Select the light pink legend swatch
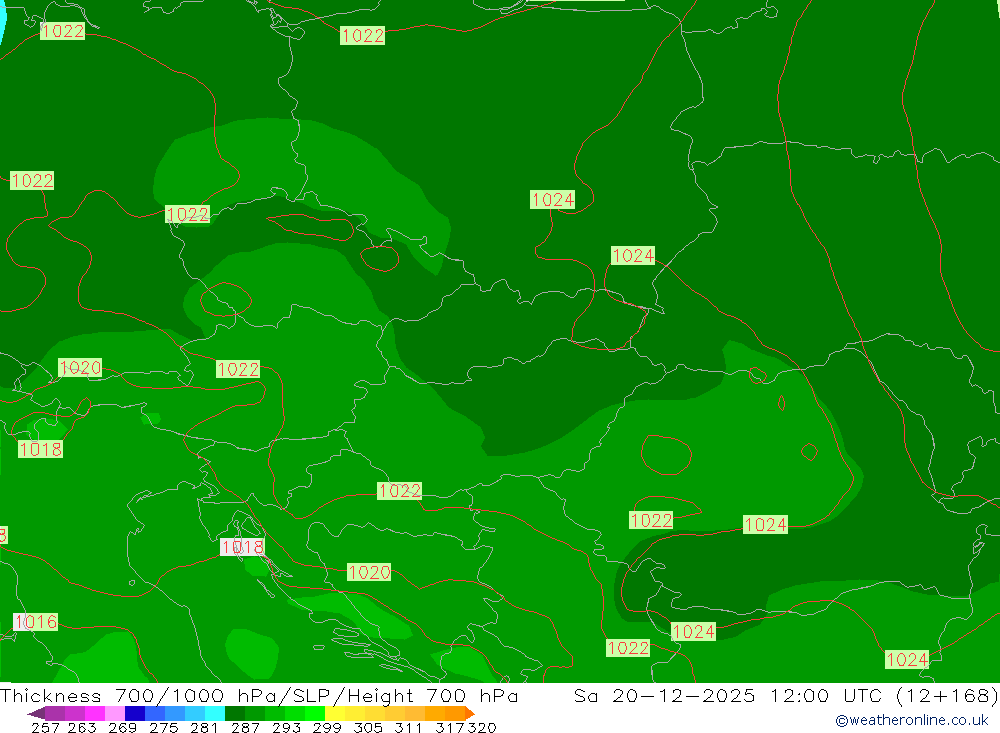Screen dimensions: 1000x733 click(115, 713)
